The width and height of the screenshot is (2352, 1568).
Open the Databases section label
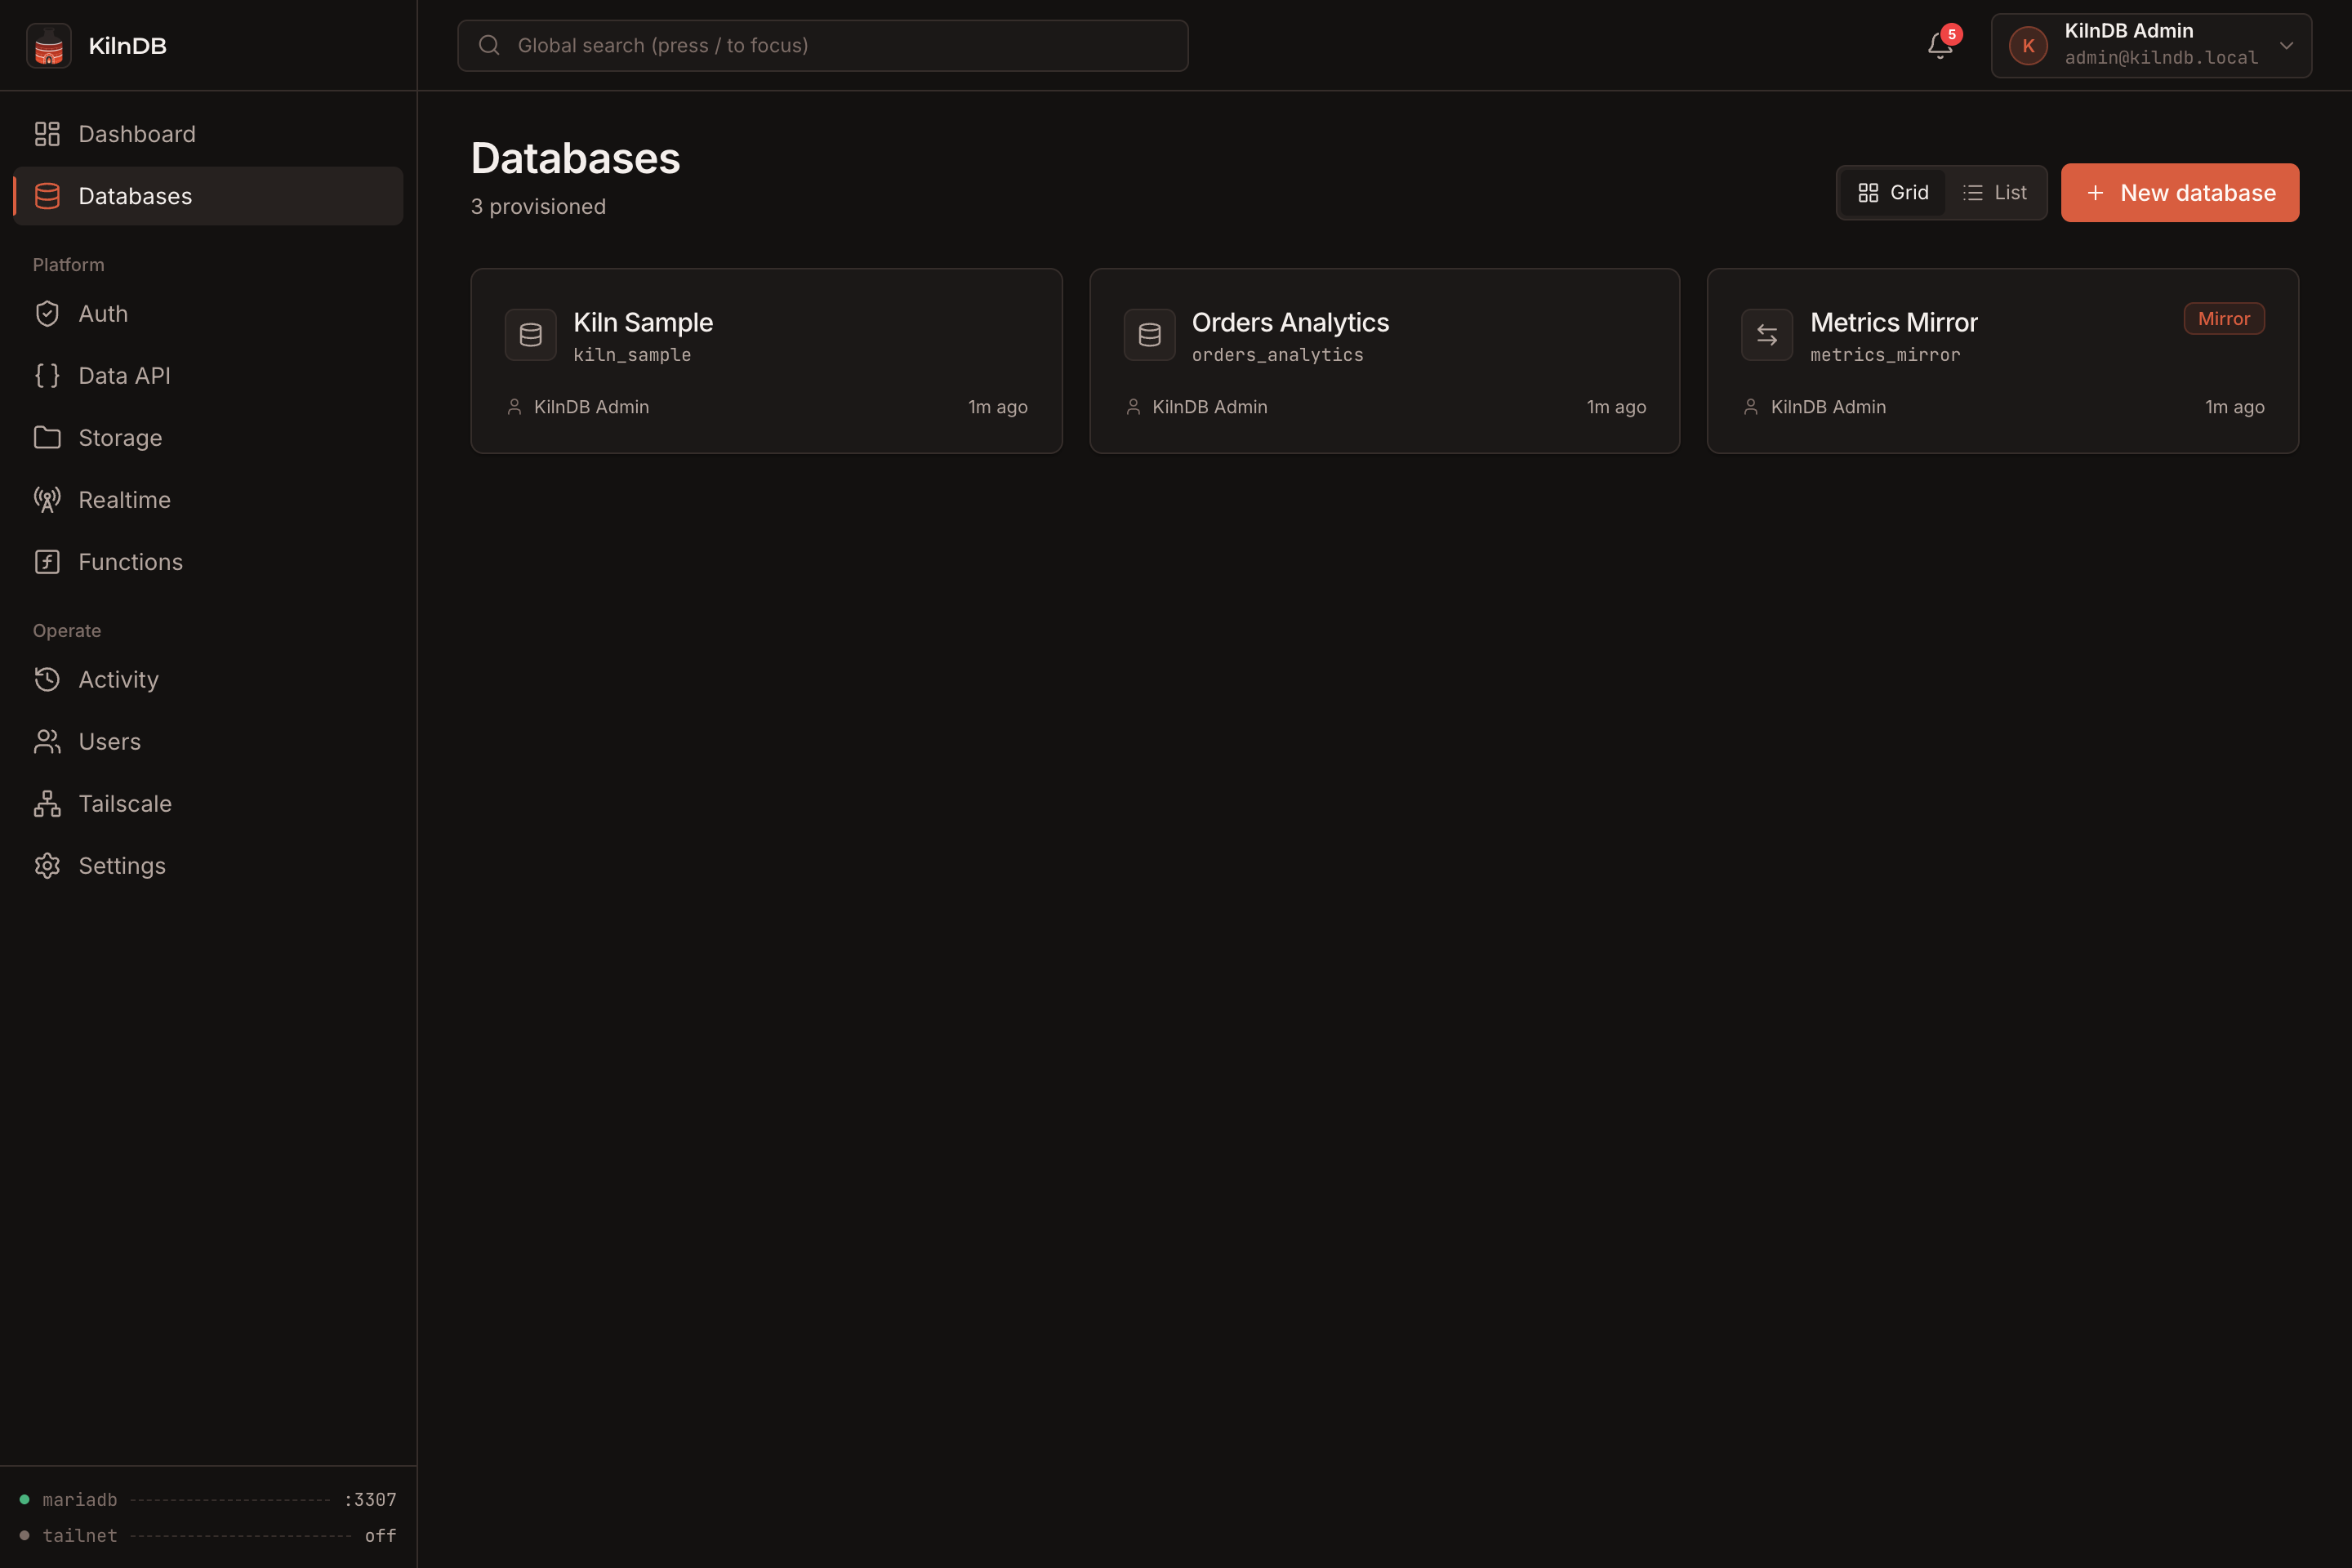[x=135, y=196]
